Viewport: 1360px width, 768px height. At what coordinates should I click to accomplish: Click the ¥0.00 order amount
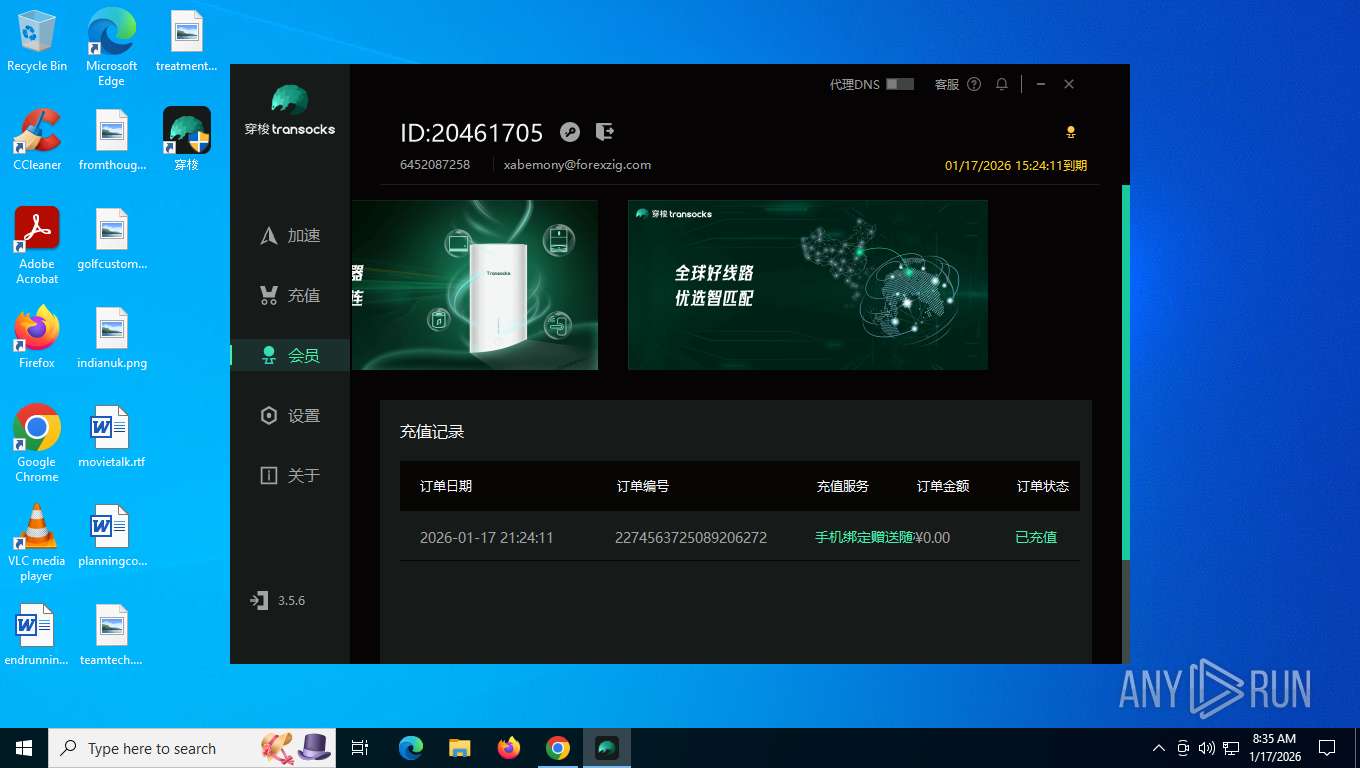(x=933, y=537)
